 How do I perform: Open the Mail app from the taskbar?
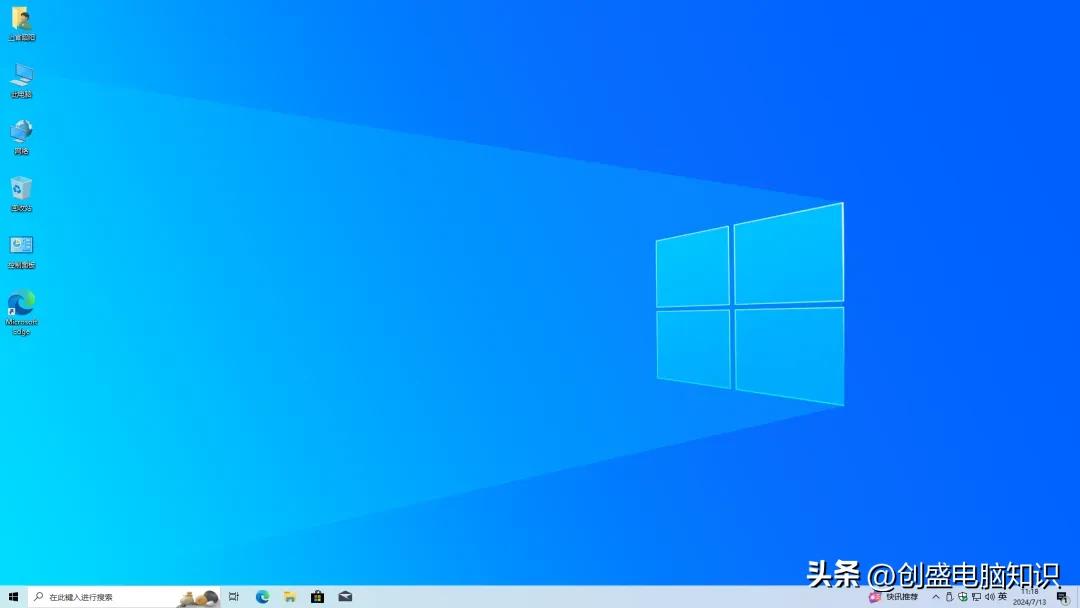click(x=344, y=597)
